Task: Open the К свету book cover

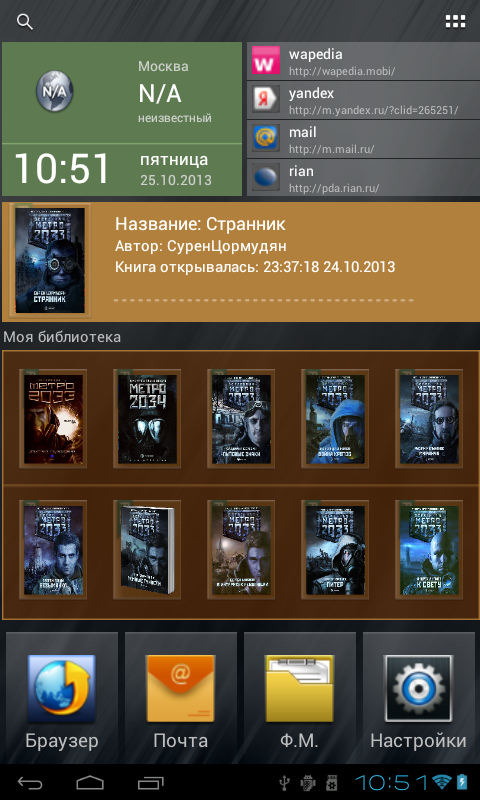Action: tap(429, 550)
